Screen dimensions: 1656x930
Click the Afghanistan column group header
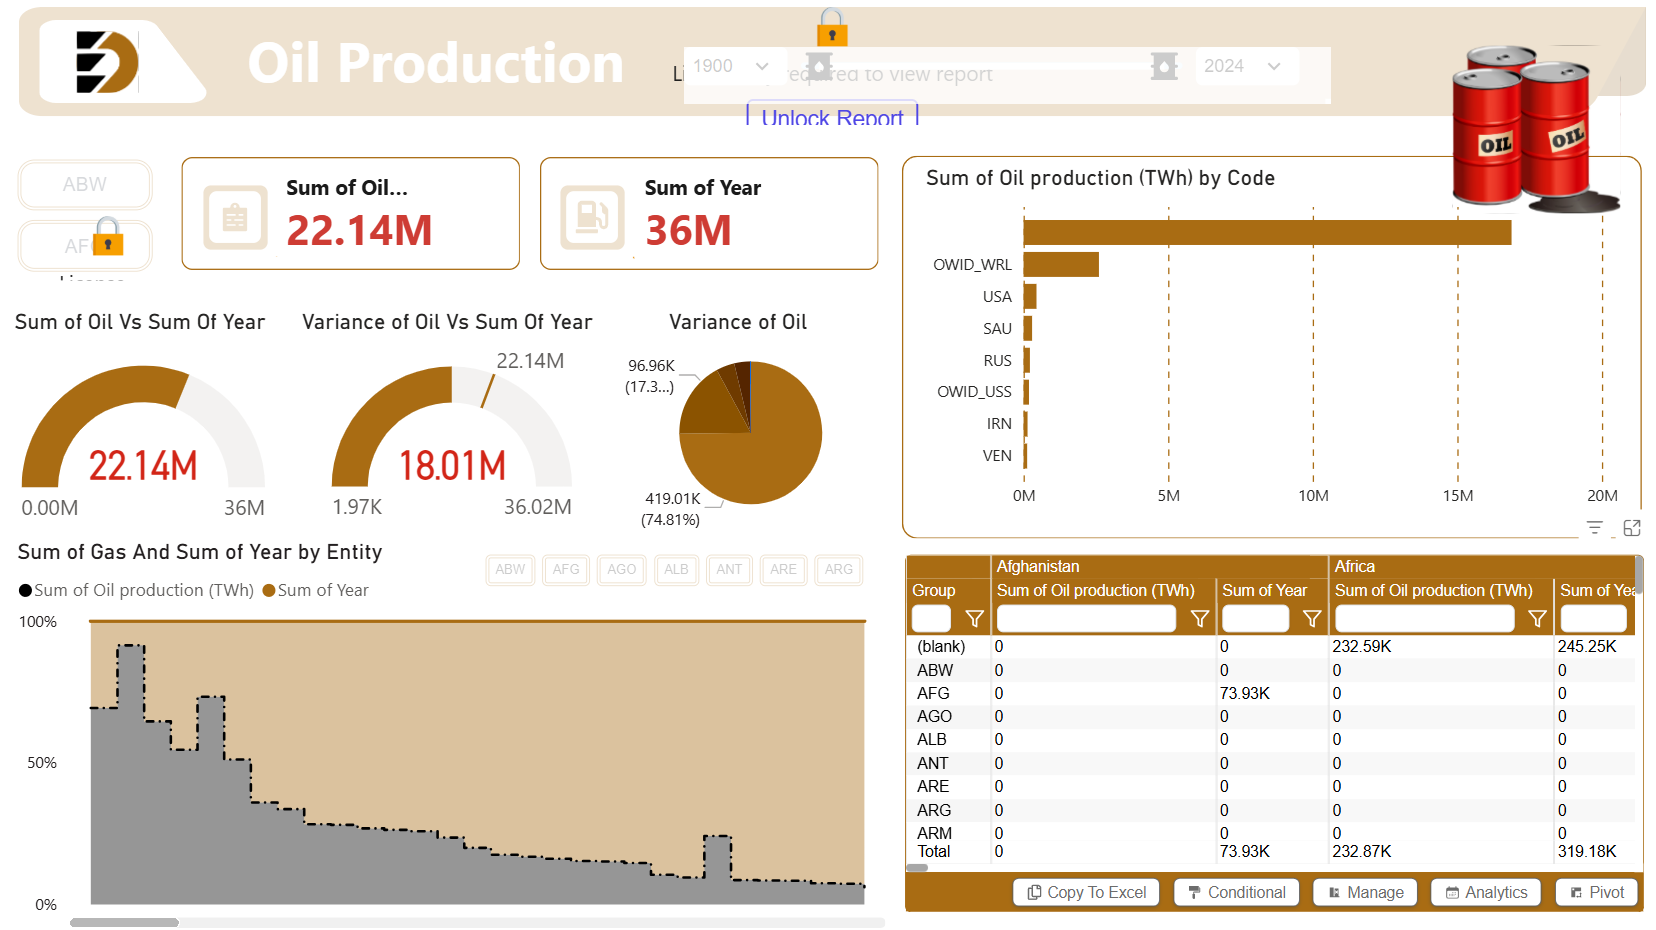click(1159, 566)
